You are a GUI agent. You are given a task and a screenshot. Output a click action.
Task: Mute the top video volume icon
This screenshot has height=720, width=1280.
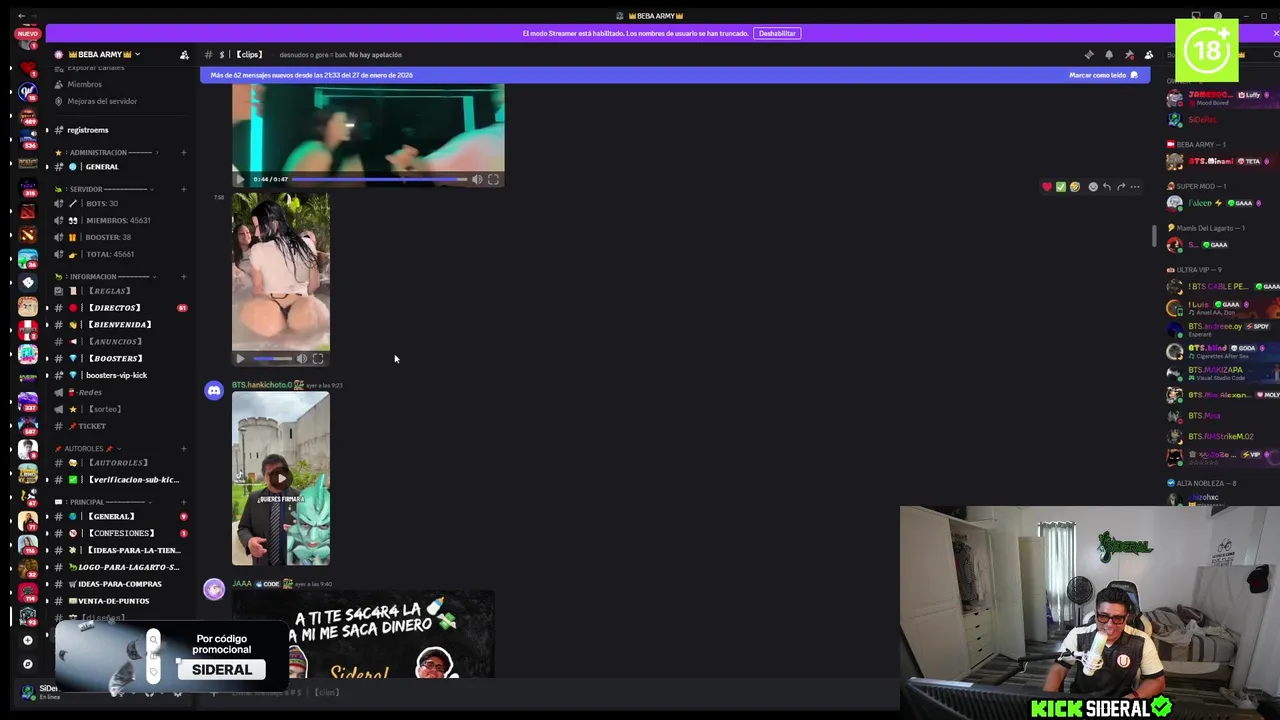(477, 180)
